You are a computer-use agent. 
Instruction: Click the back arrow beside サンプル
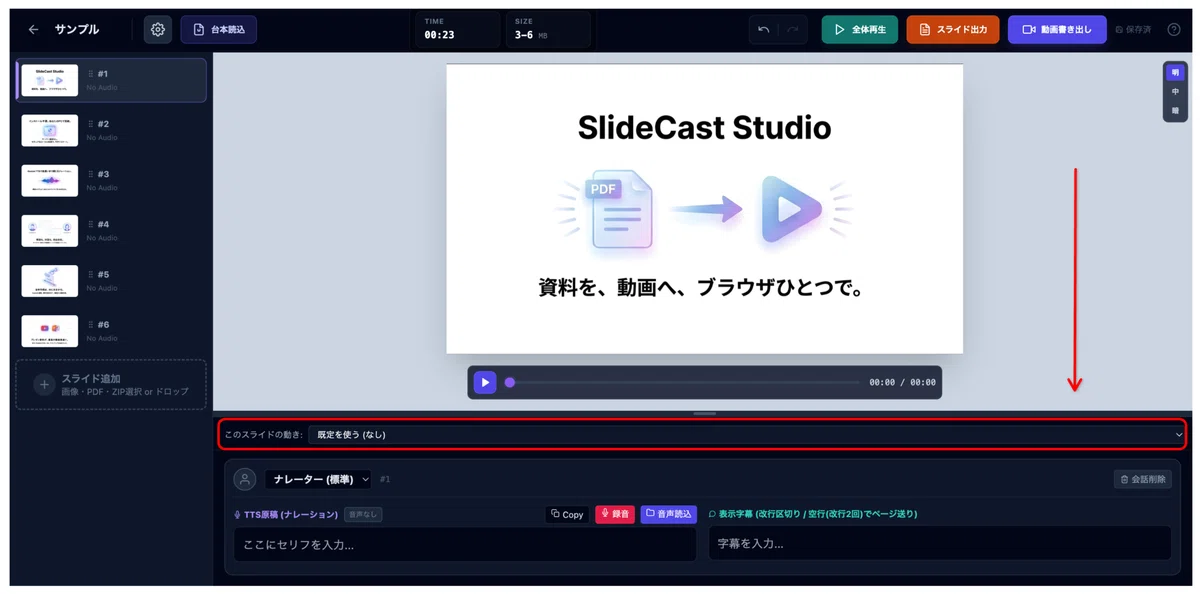[x=33, y=30]
